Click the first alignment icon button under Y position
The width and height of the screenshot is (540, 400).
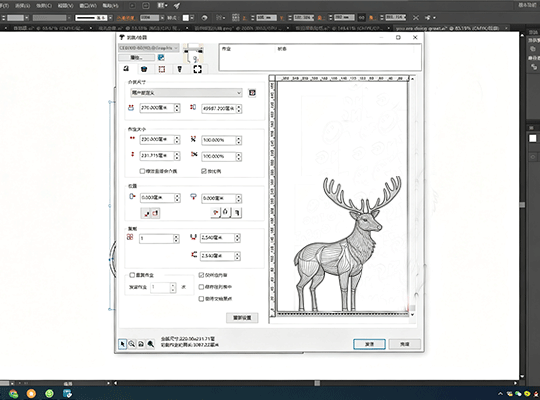[216, 213]
